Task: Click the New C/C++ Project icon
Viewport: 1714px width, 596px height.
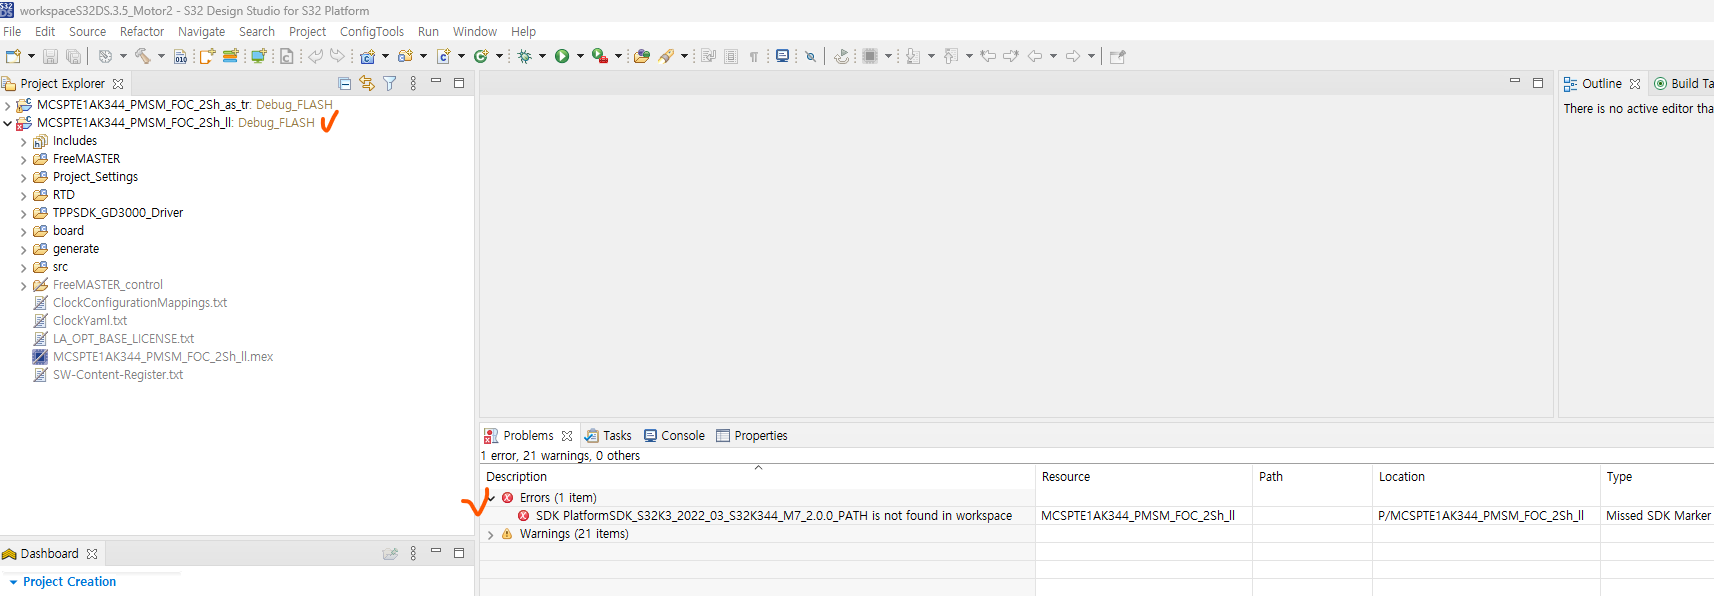Action: click(x=367, y=56)
